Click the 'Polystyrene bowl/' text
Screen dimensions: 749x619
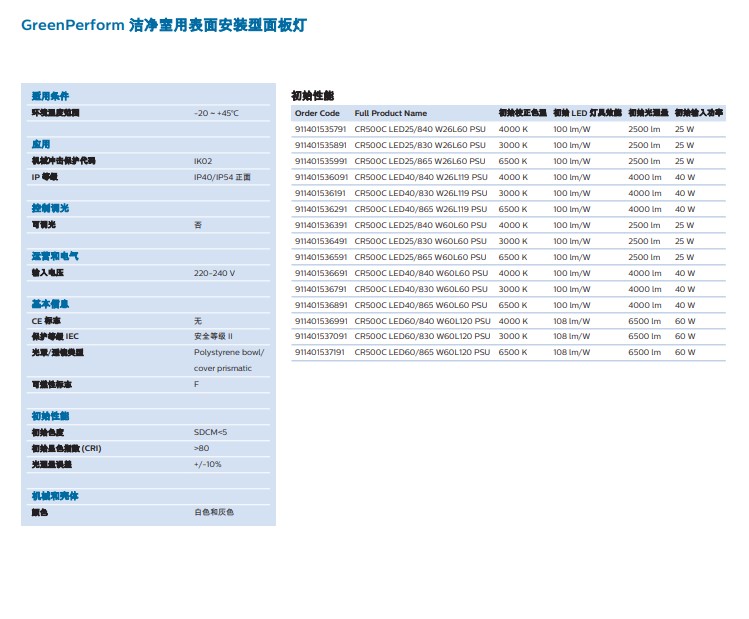pos(229,352)
